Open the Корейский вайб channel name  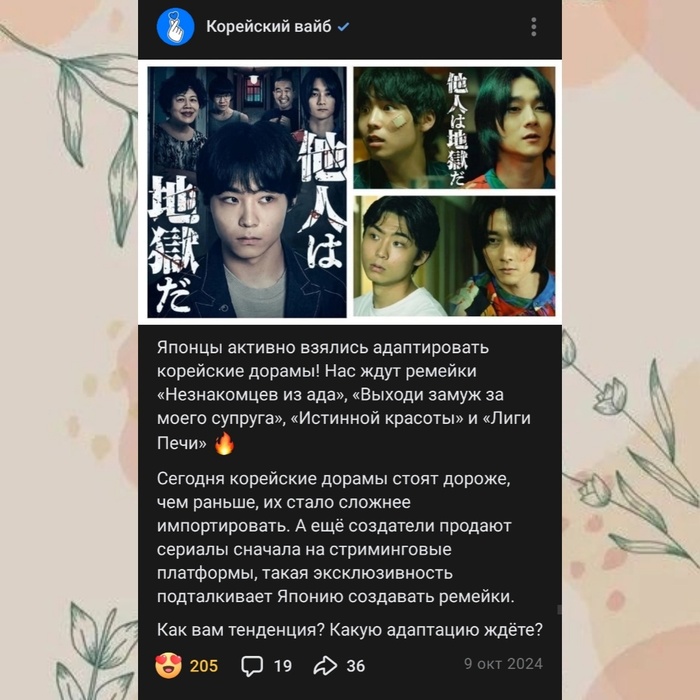tap(269, 27)
